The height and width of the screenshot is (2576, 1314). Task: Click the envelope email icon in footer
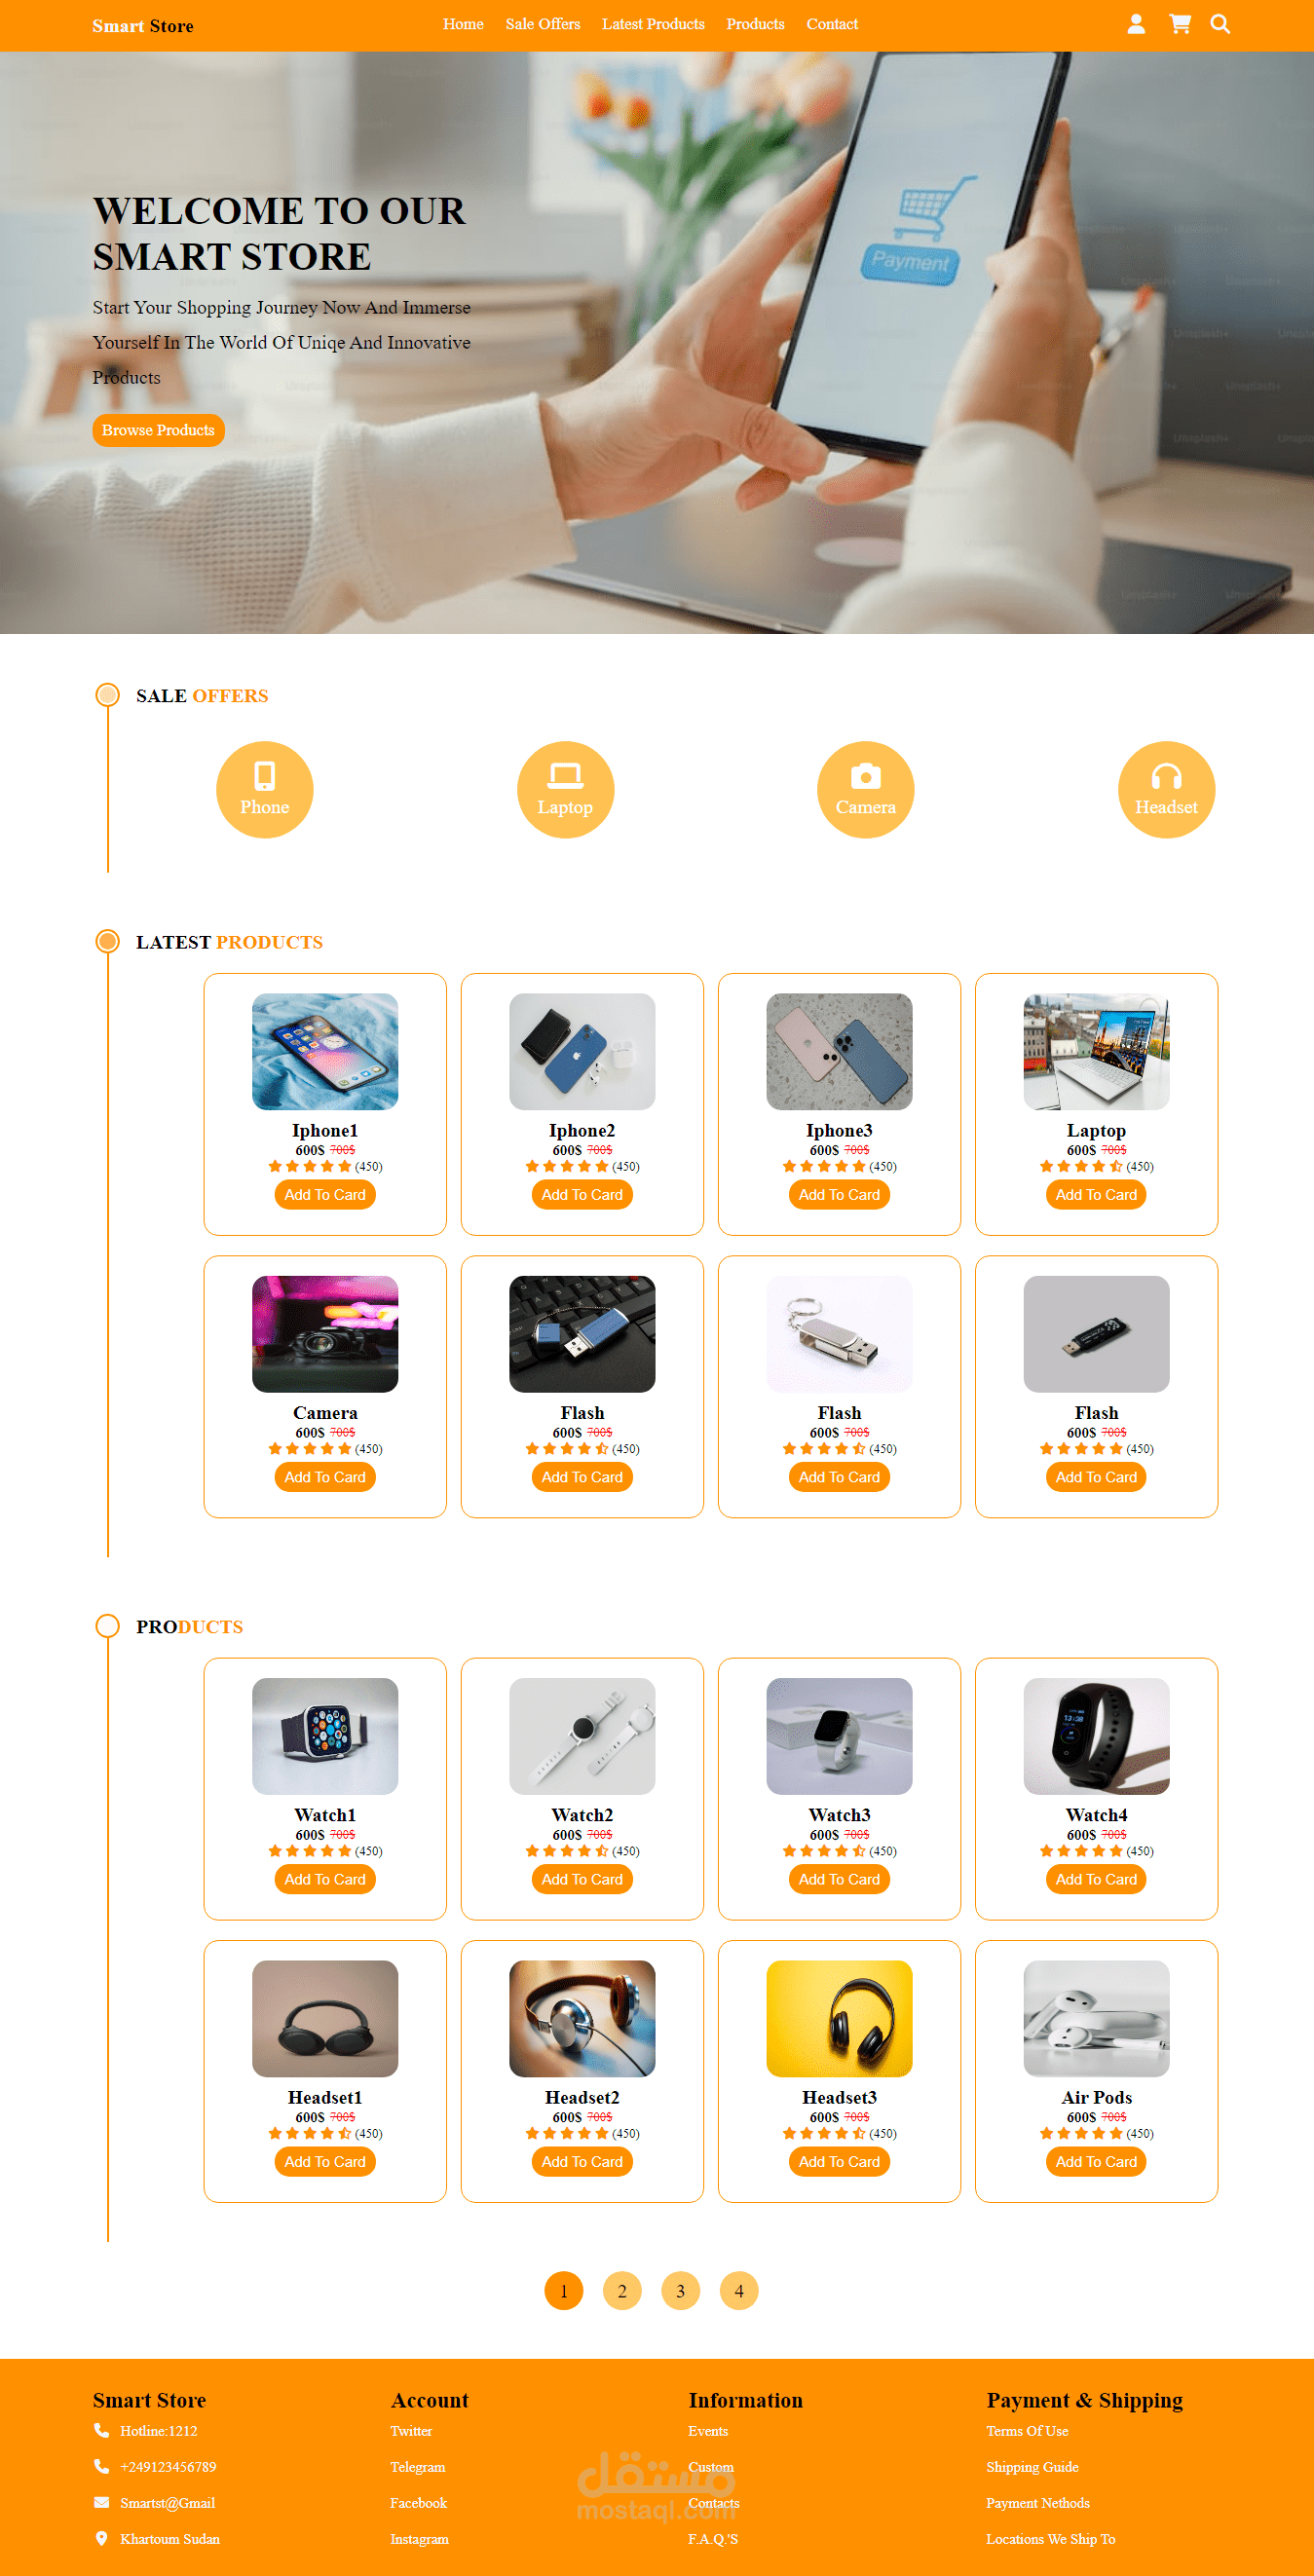click(x=101, y=2502)
